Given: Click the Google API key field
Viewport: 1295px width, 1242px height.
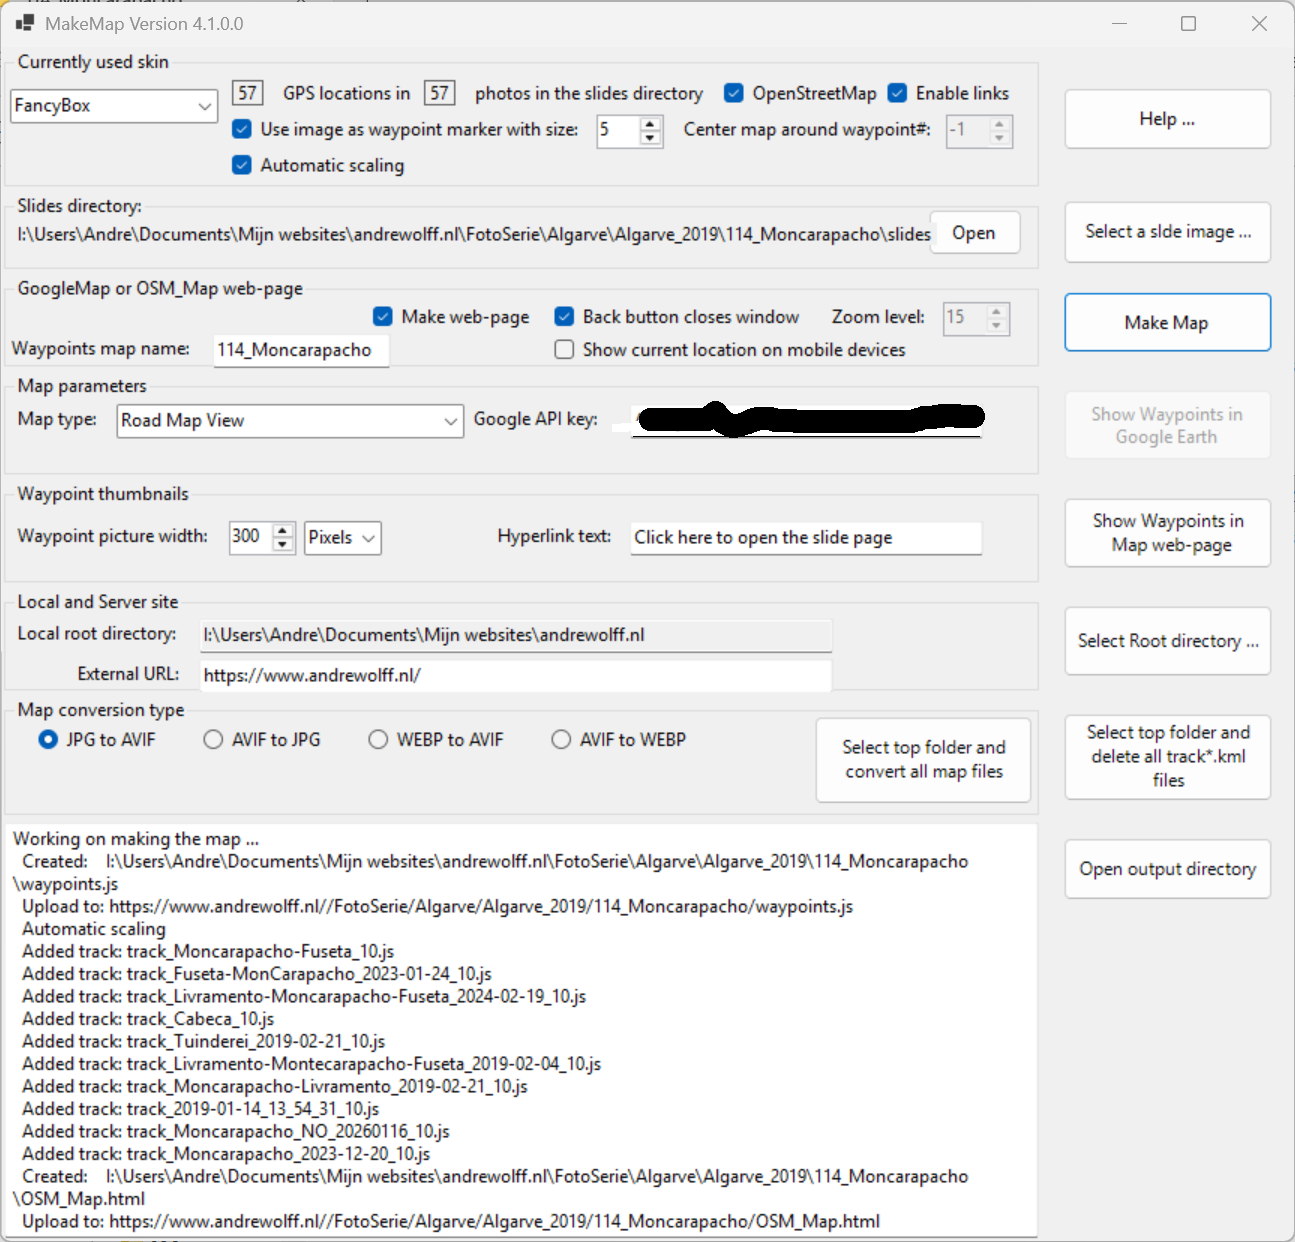Looking at the screenshot, I should click(806, 420).
